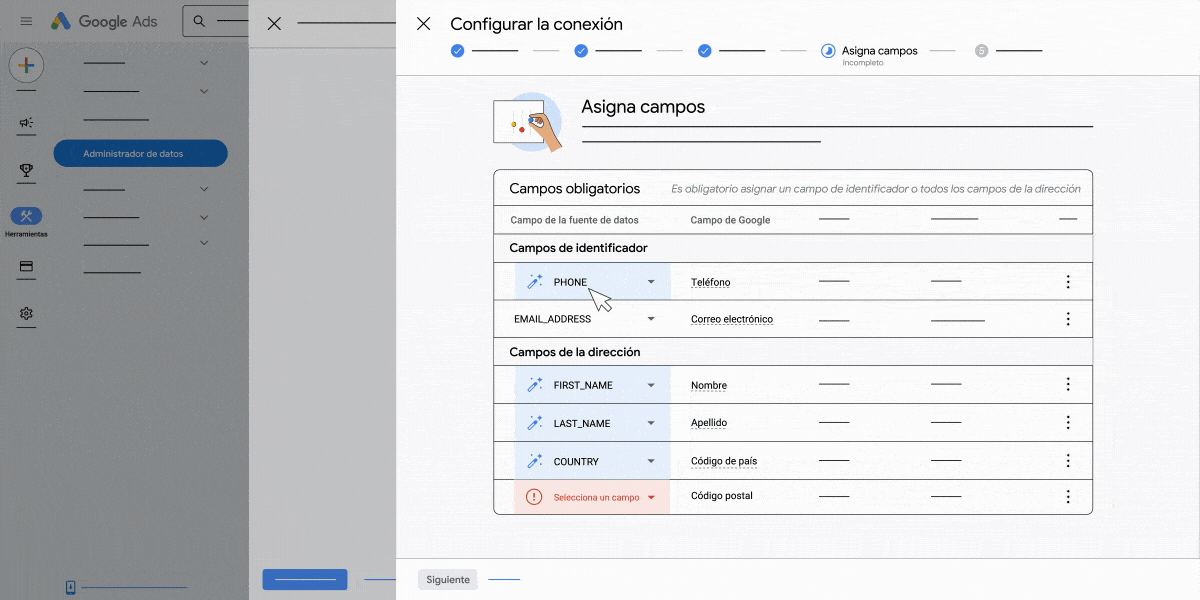Go to the first completed stepper step
The height and width of the screenshot is (600, 1200).
(x=457, y=50)
